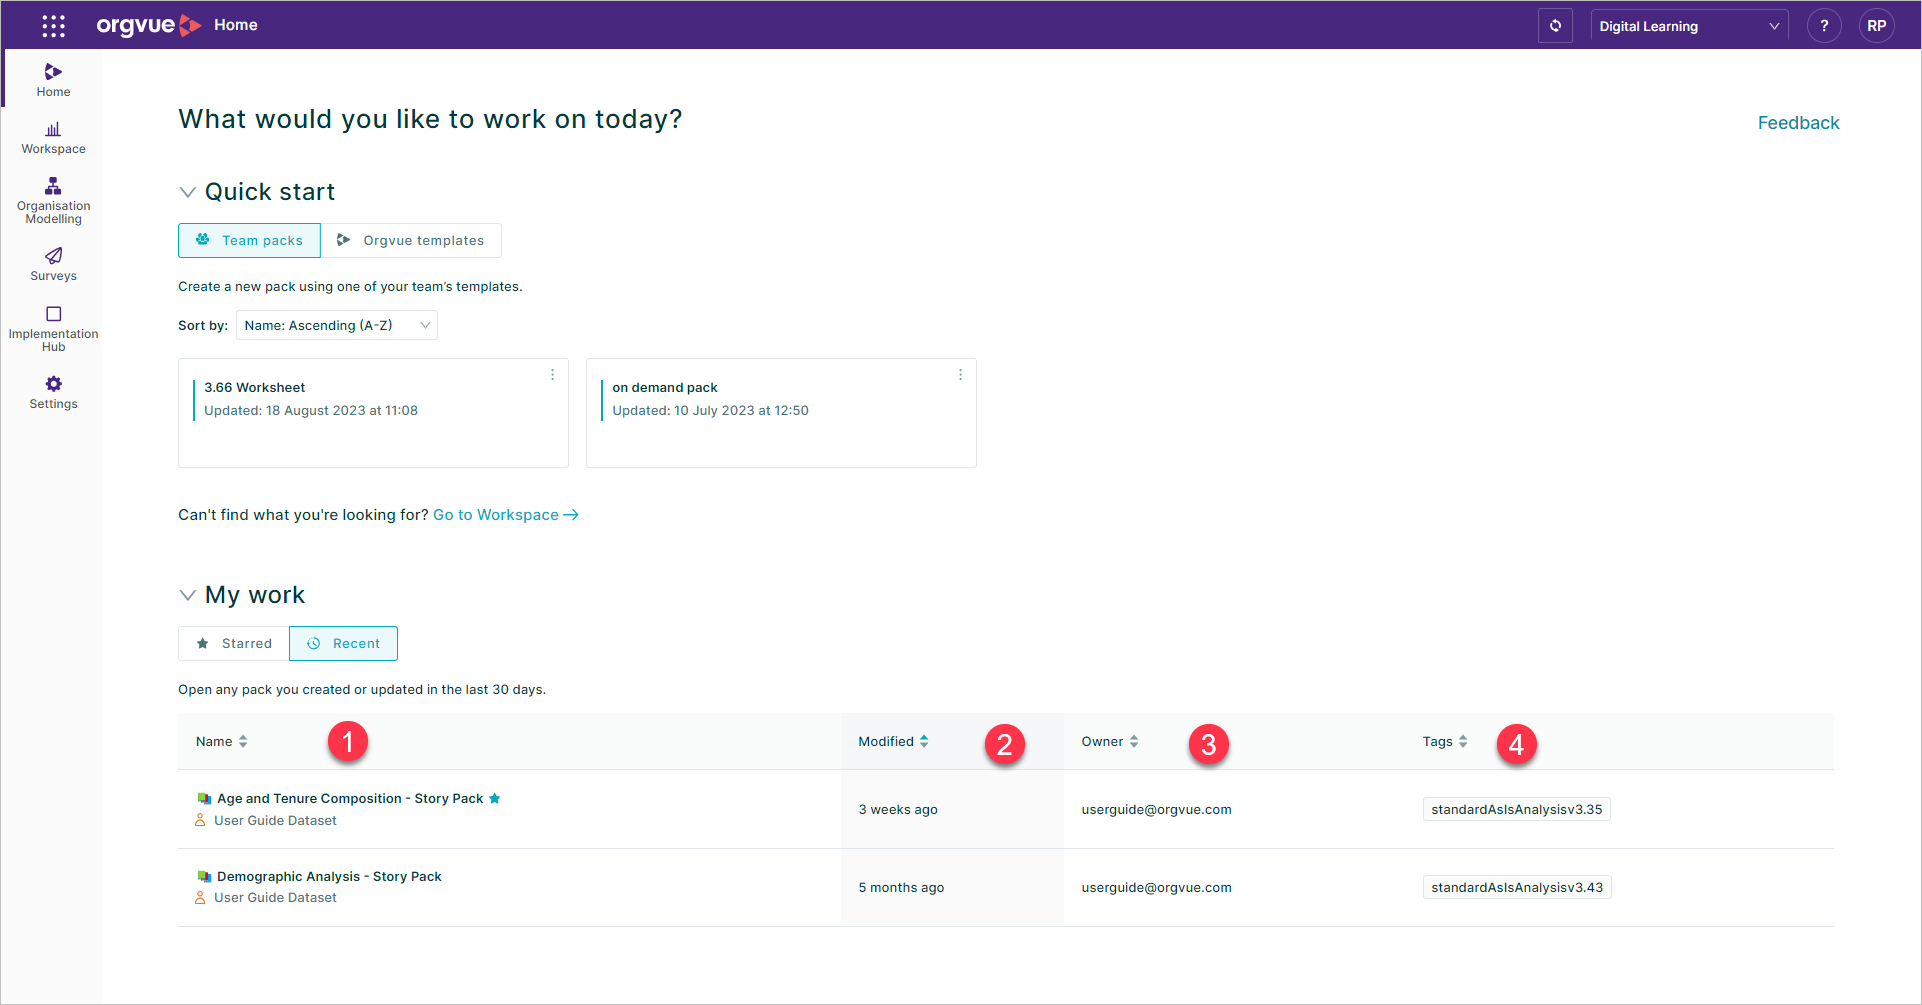Open the Home section in sidebar
This screenshot has height=1005, width=1922.
[53, 78]
